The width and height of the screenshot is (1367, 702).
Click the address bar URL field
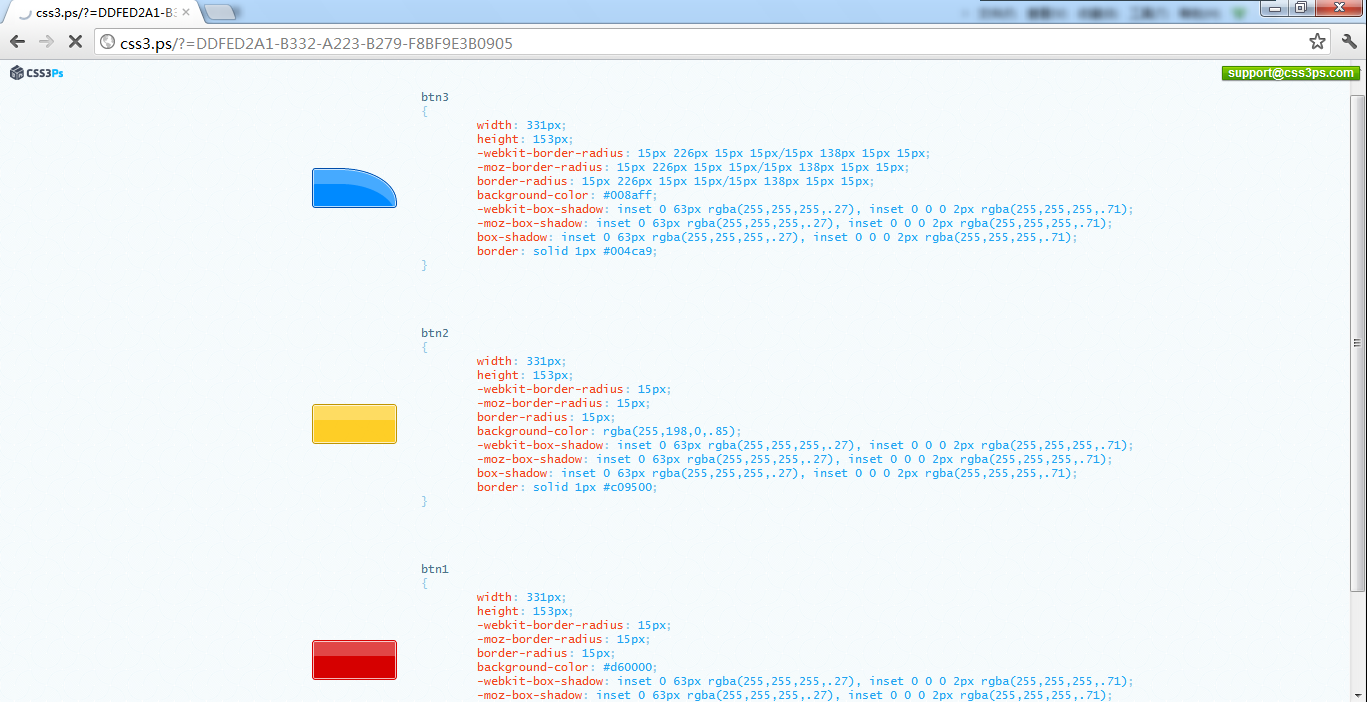point(700,43)
